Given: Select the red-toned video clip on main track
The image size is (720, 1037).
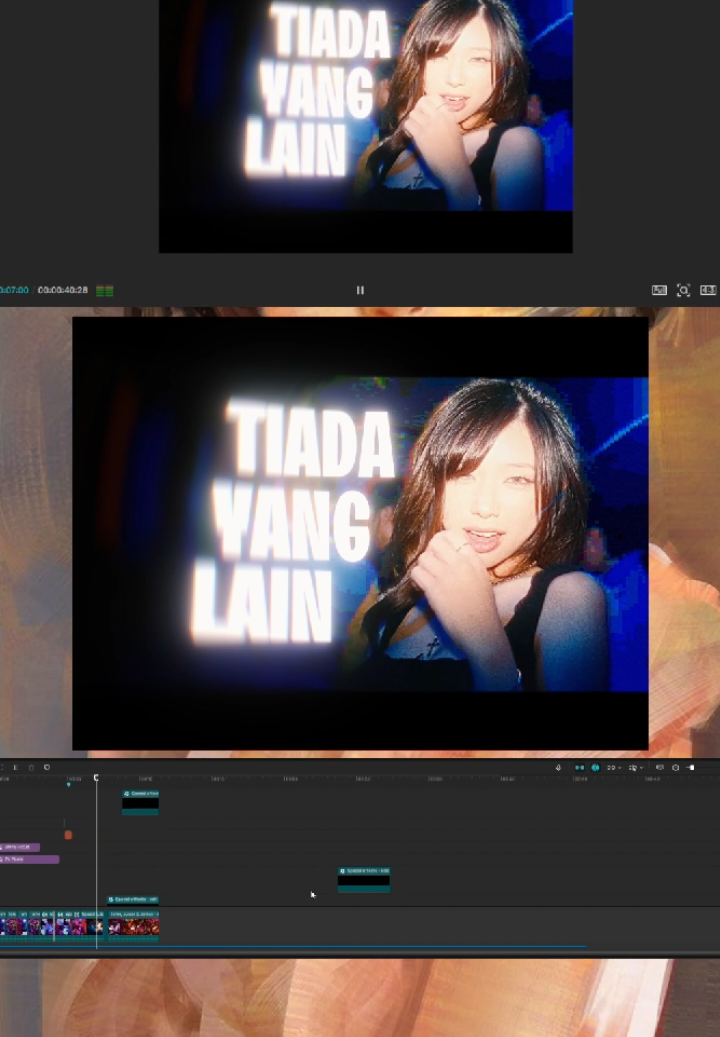Looking at the screenshot, I should (x=134, y=925).
